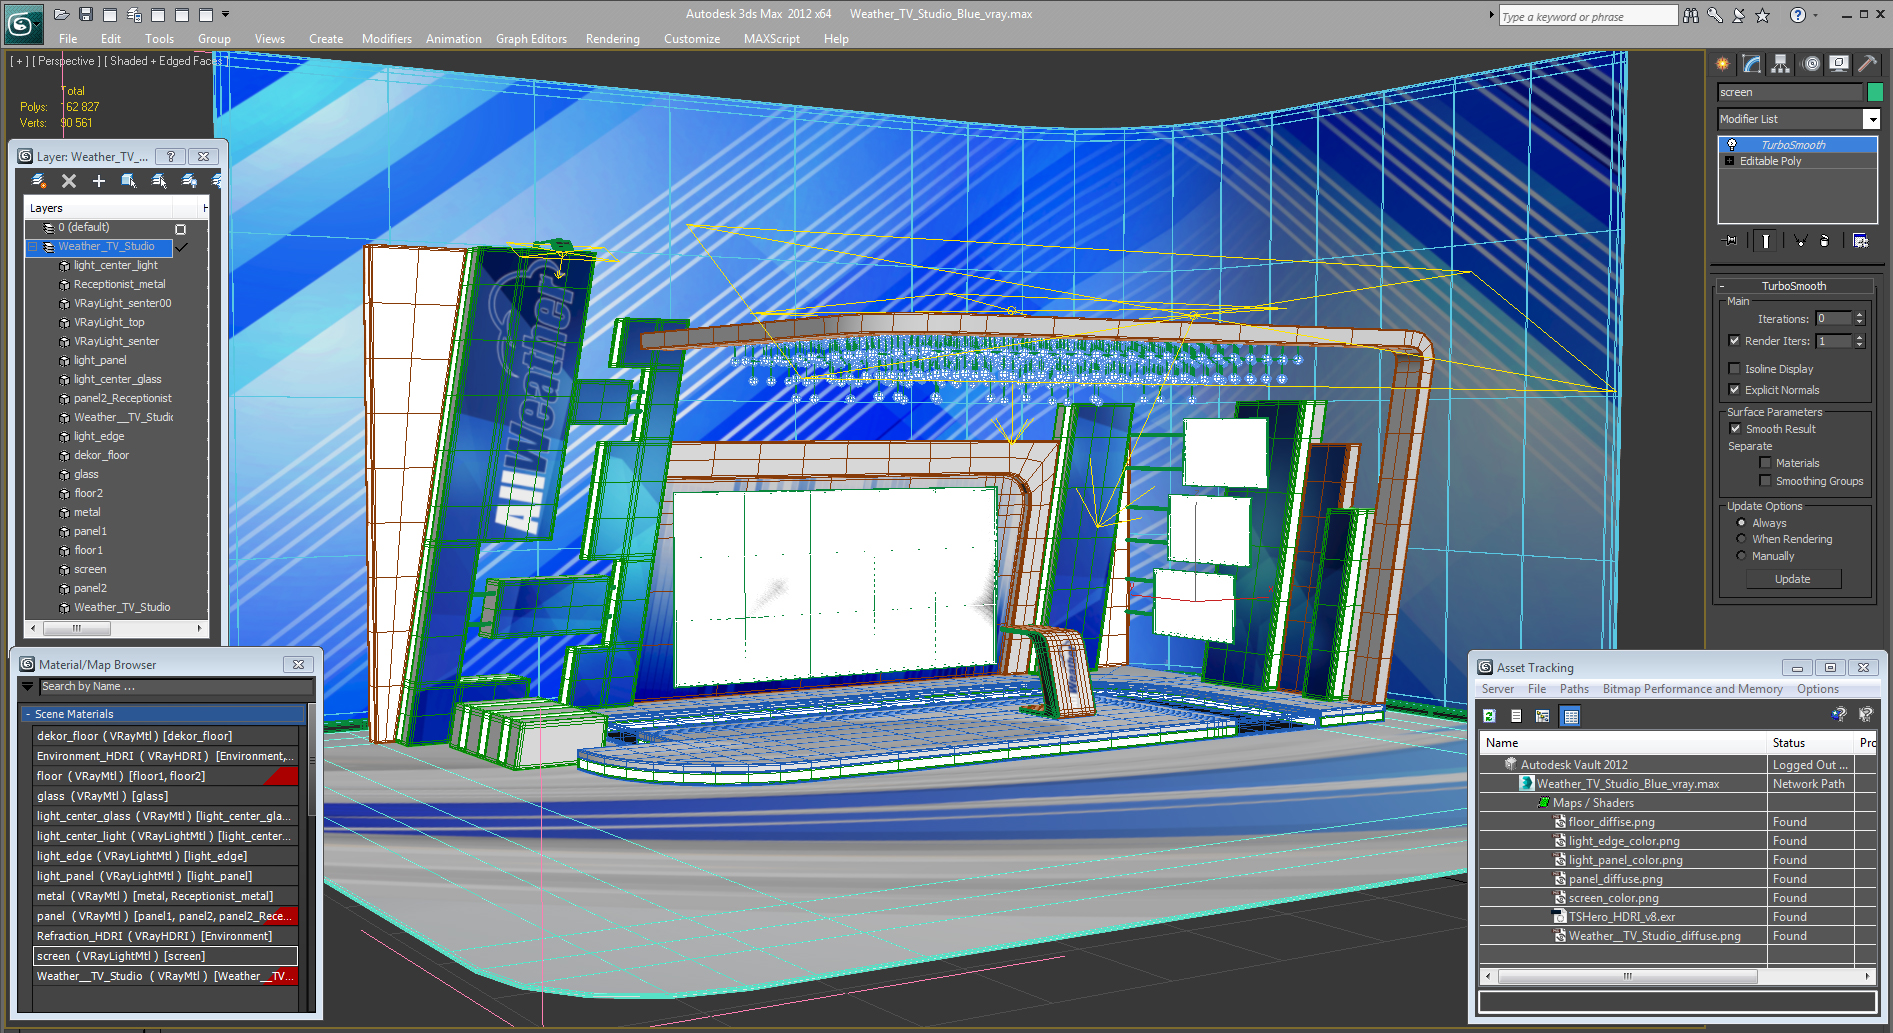Enable Separate by Smoothing Groups checkbox
This screenshot has height=1033, width=1893.
(x=1766, y=481)
